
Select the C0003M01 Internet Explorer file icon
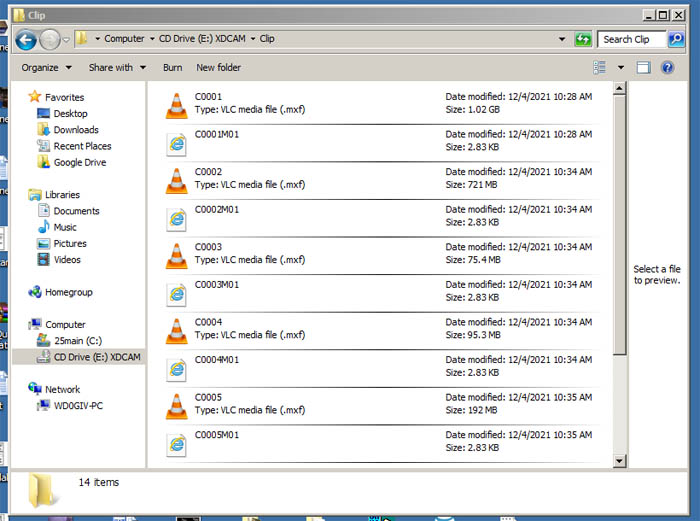(176, 292)
